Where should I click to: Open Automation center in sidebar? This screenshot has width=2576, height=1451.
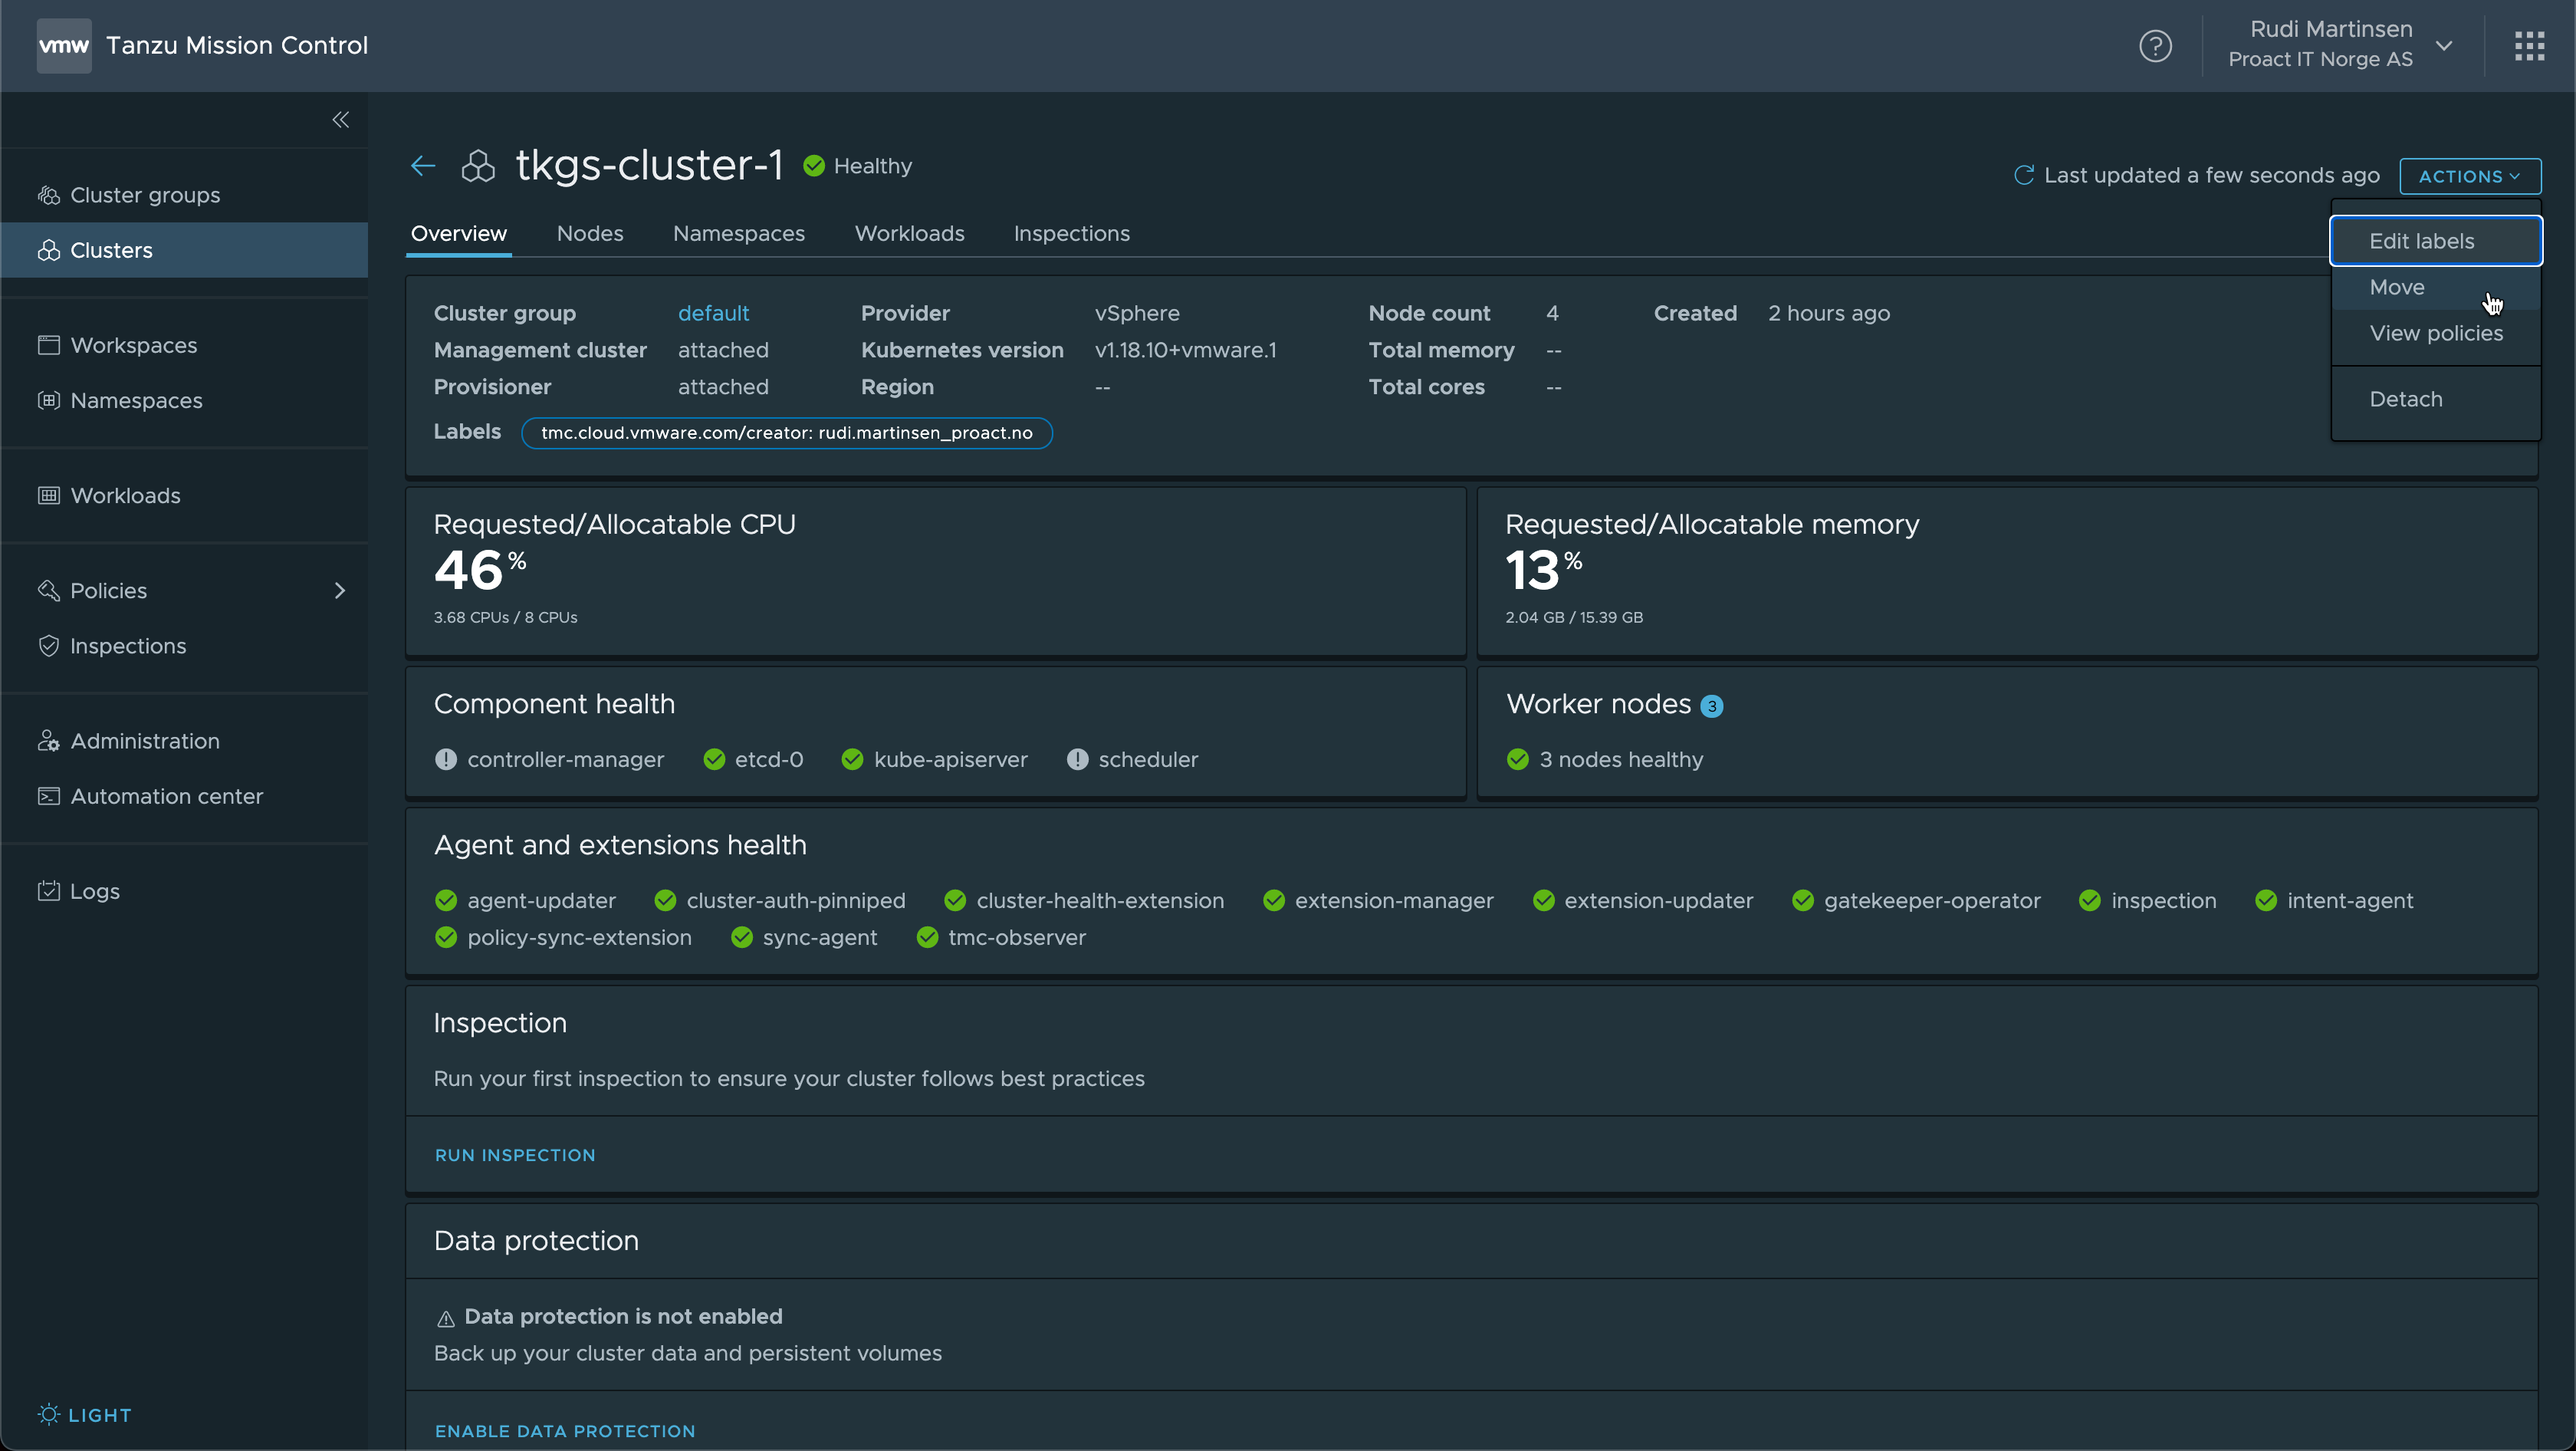(x=184, y=796)
